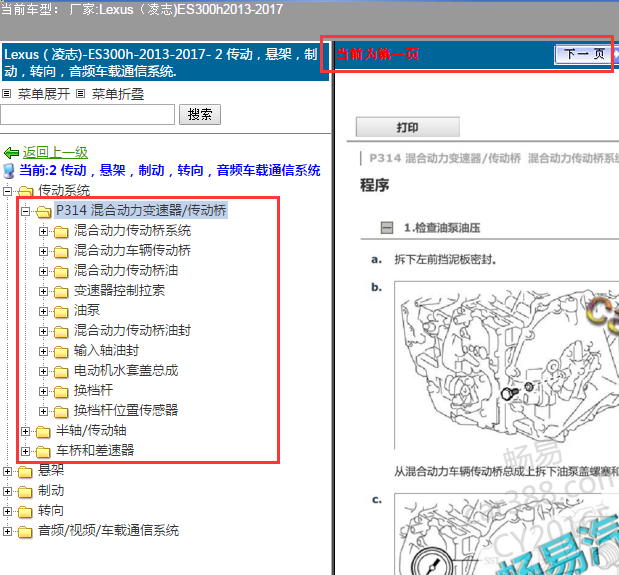Image resolution: width=619 pixels, height=575 pixels.
Task: Expand the 半轴/传动轴 node
Action: (x=25, y=432)
